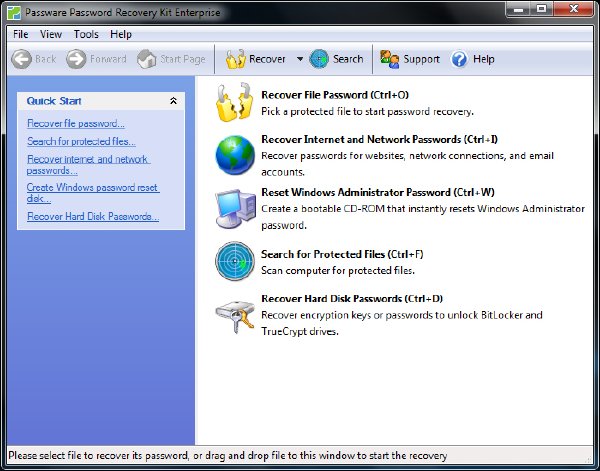Open the Tools menu
The image size is (600, 471).
86,34
